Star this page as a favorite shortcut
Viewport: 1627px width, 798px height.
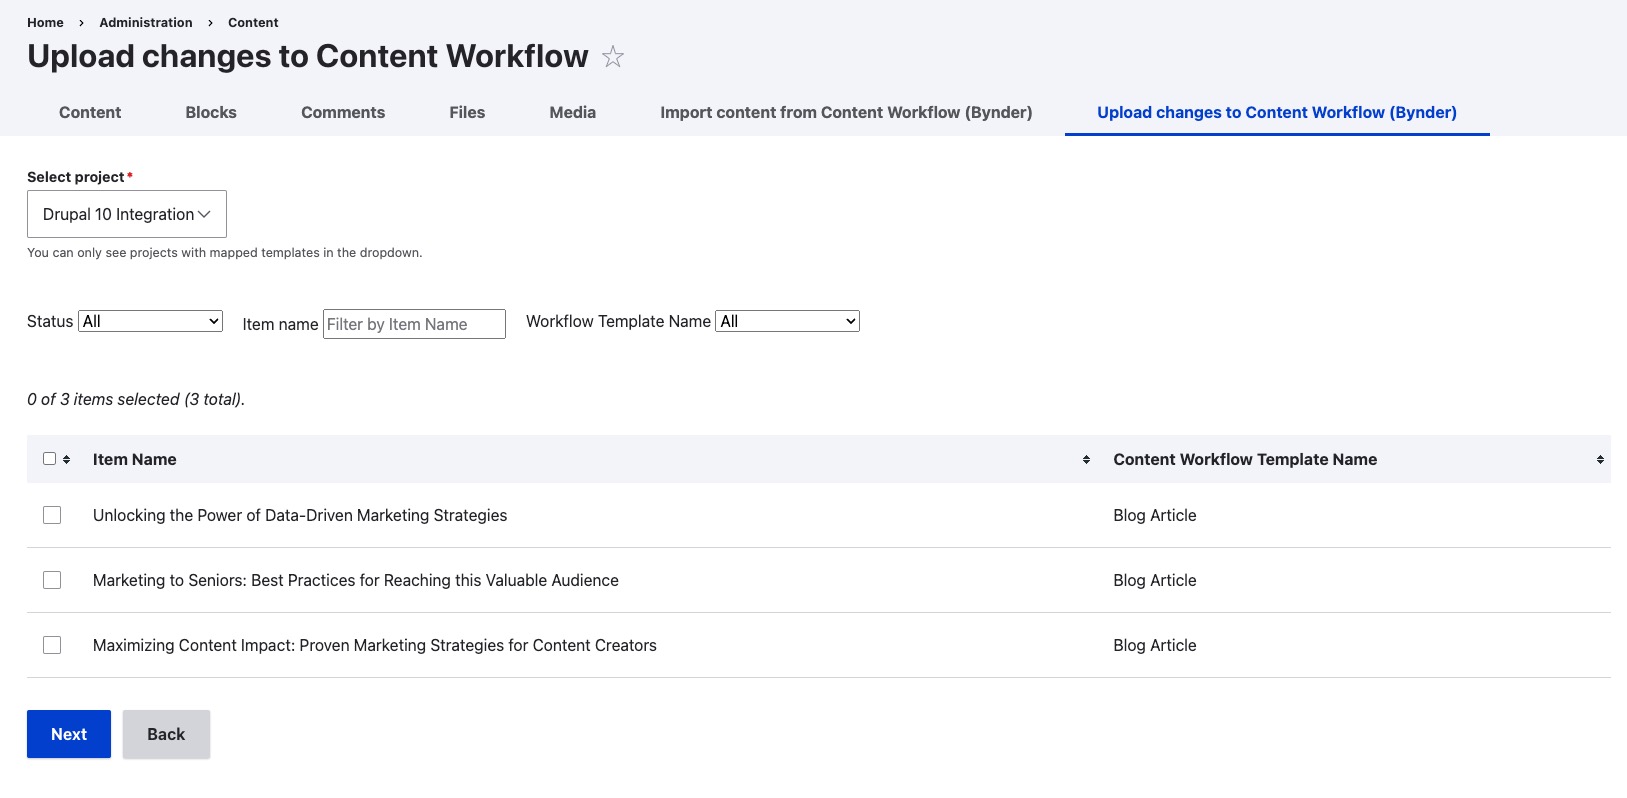613,57
